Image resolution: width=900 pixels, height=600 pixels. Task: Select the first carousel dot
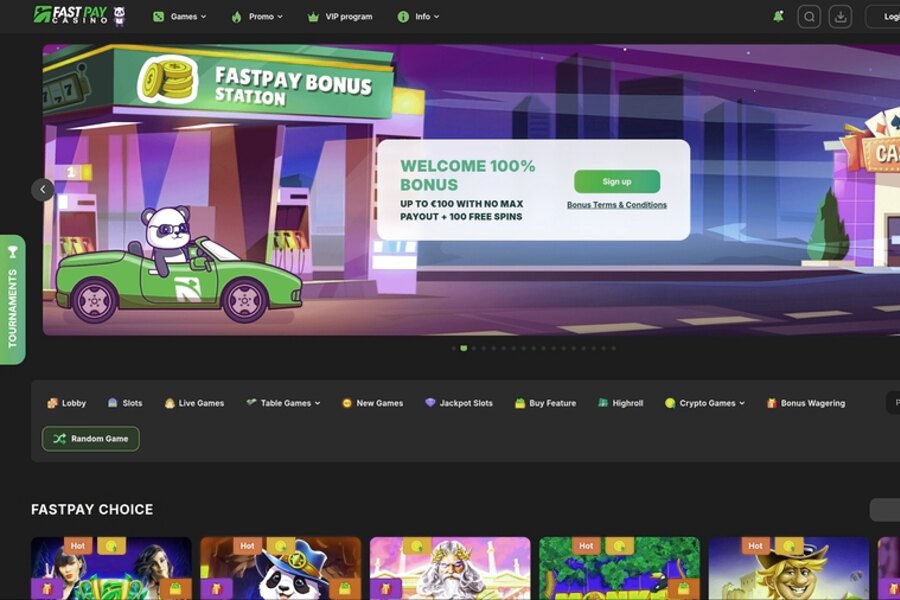[454, 348]
